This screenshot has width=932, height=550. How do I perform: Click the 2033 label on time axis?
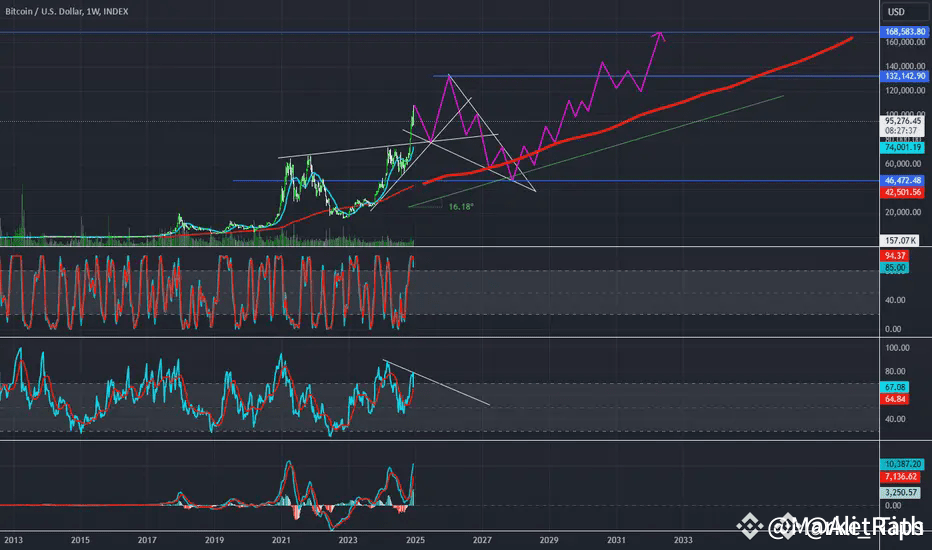point(683,540)
